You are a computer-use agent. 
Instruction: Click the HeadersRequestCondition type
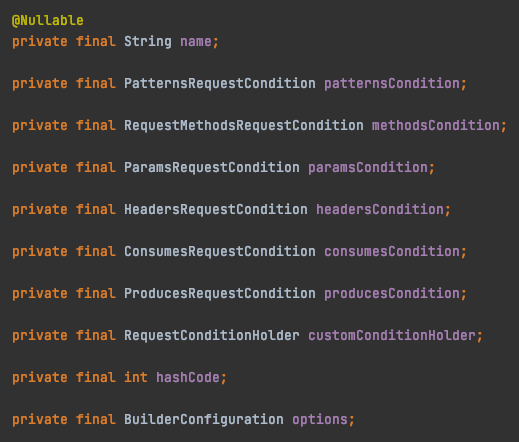216,210
